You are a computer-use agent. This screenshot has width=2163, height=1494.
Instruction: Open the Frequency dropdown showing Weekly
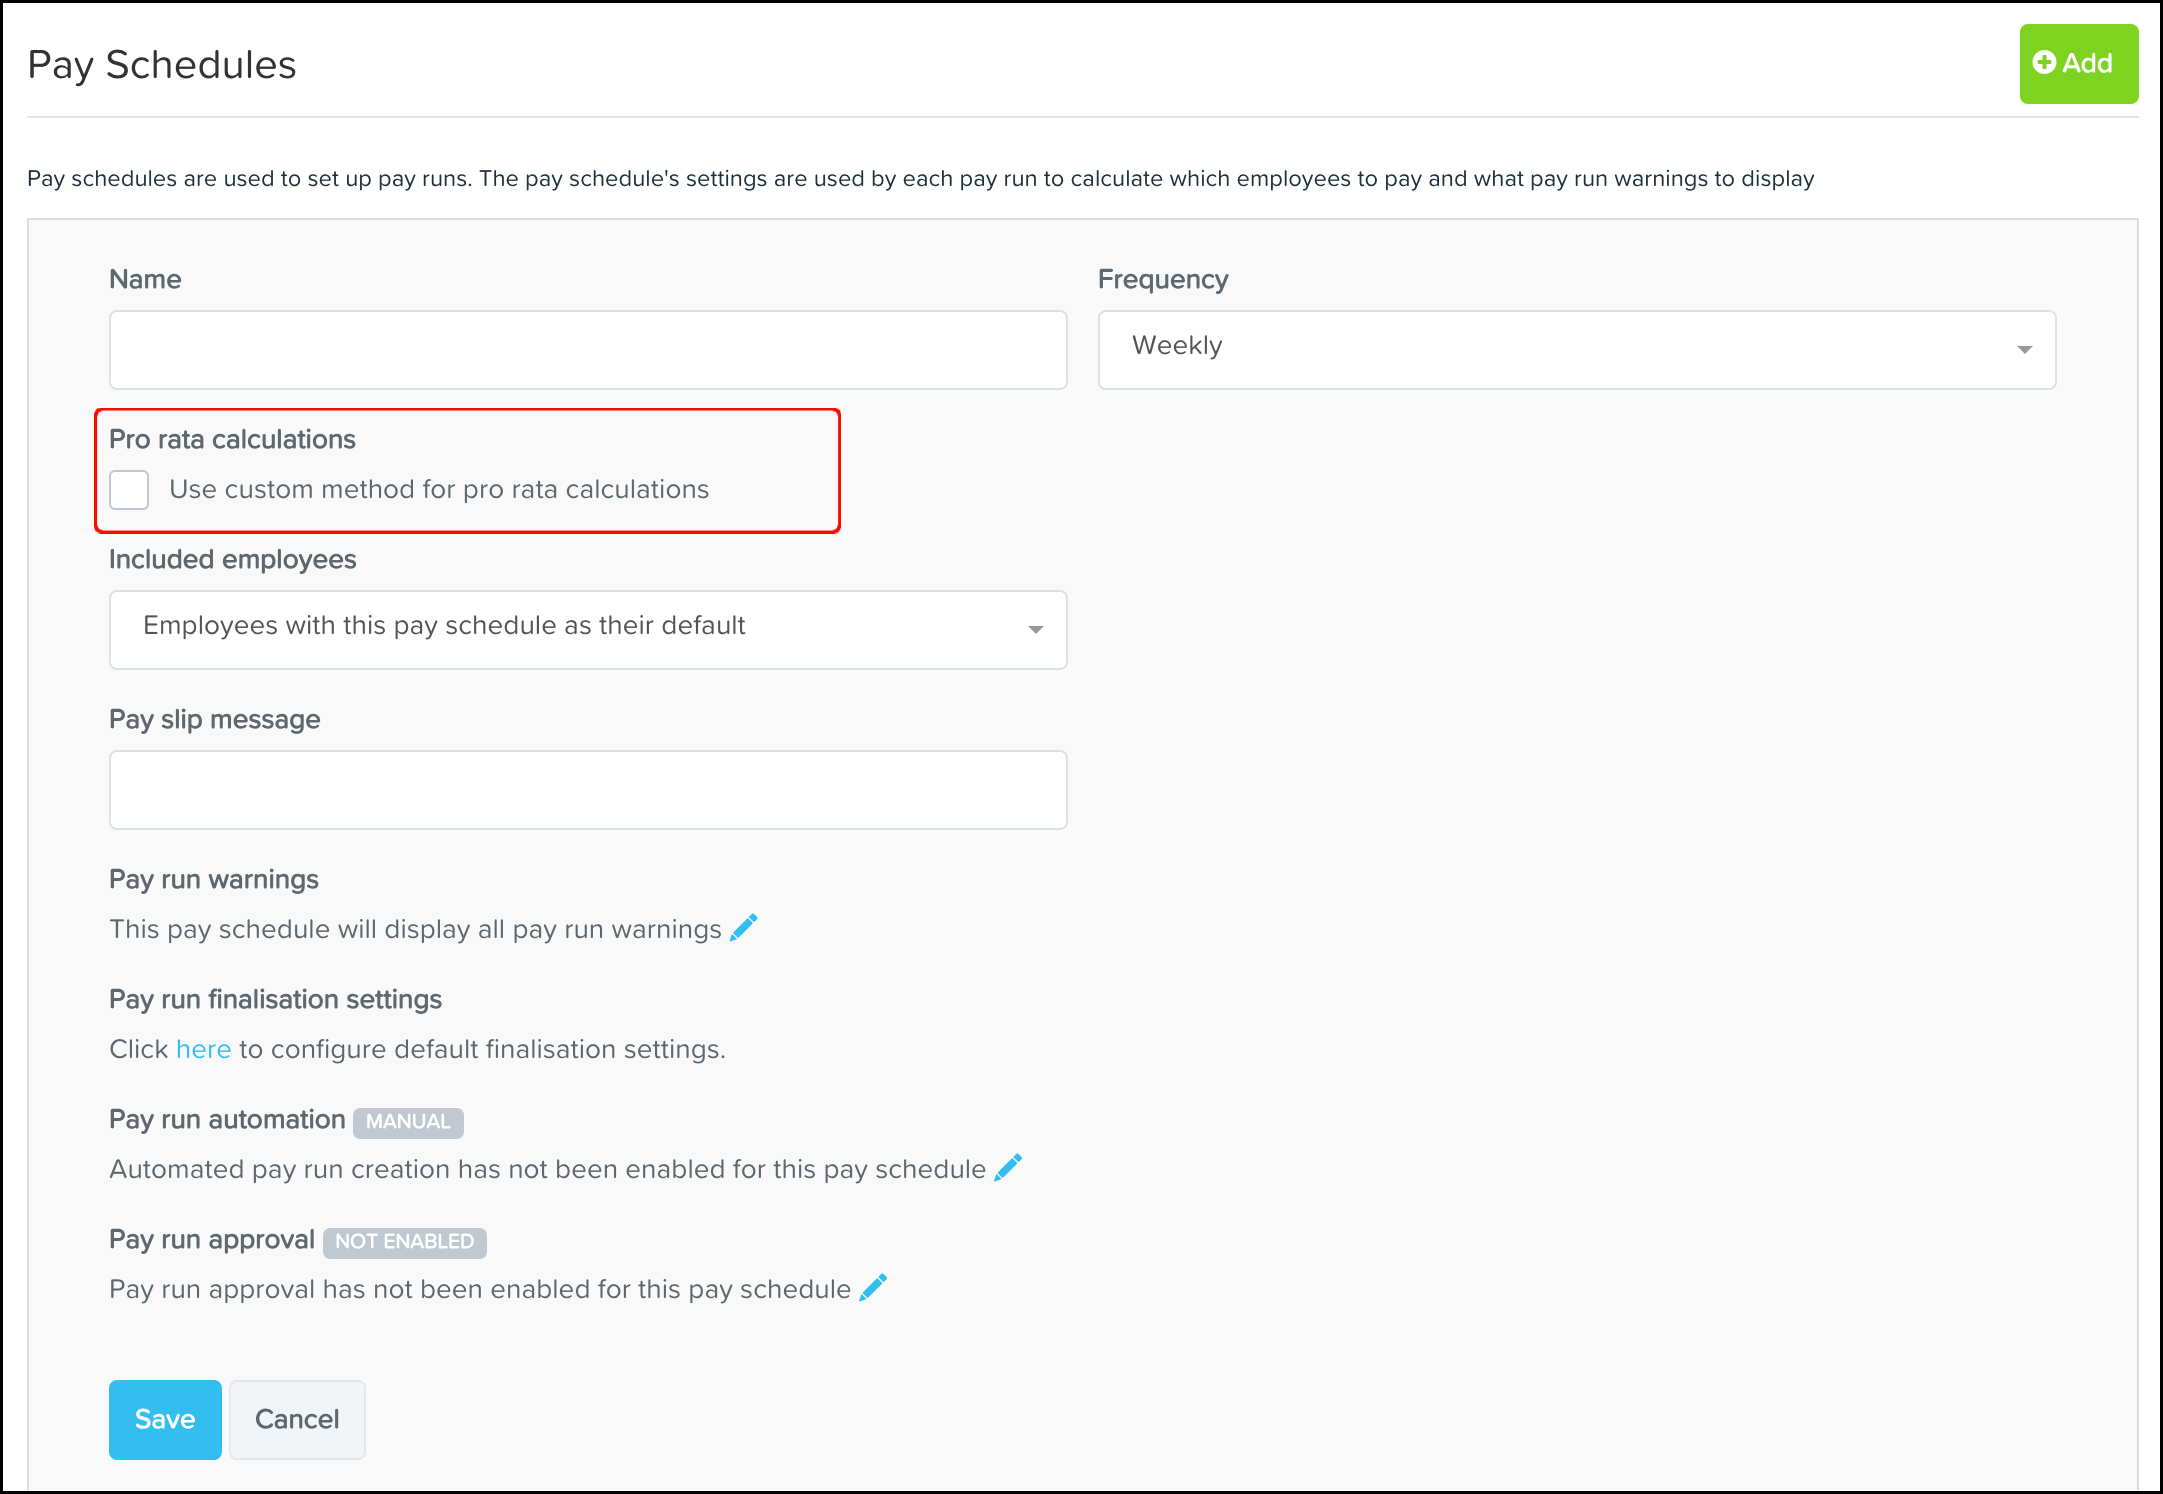click(1576, 350)
